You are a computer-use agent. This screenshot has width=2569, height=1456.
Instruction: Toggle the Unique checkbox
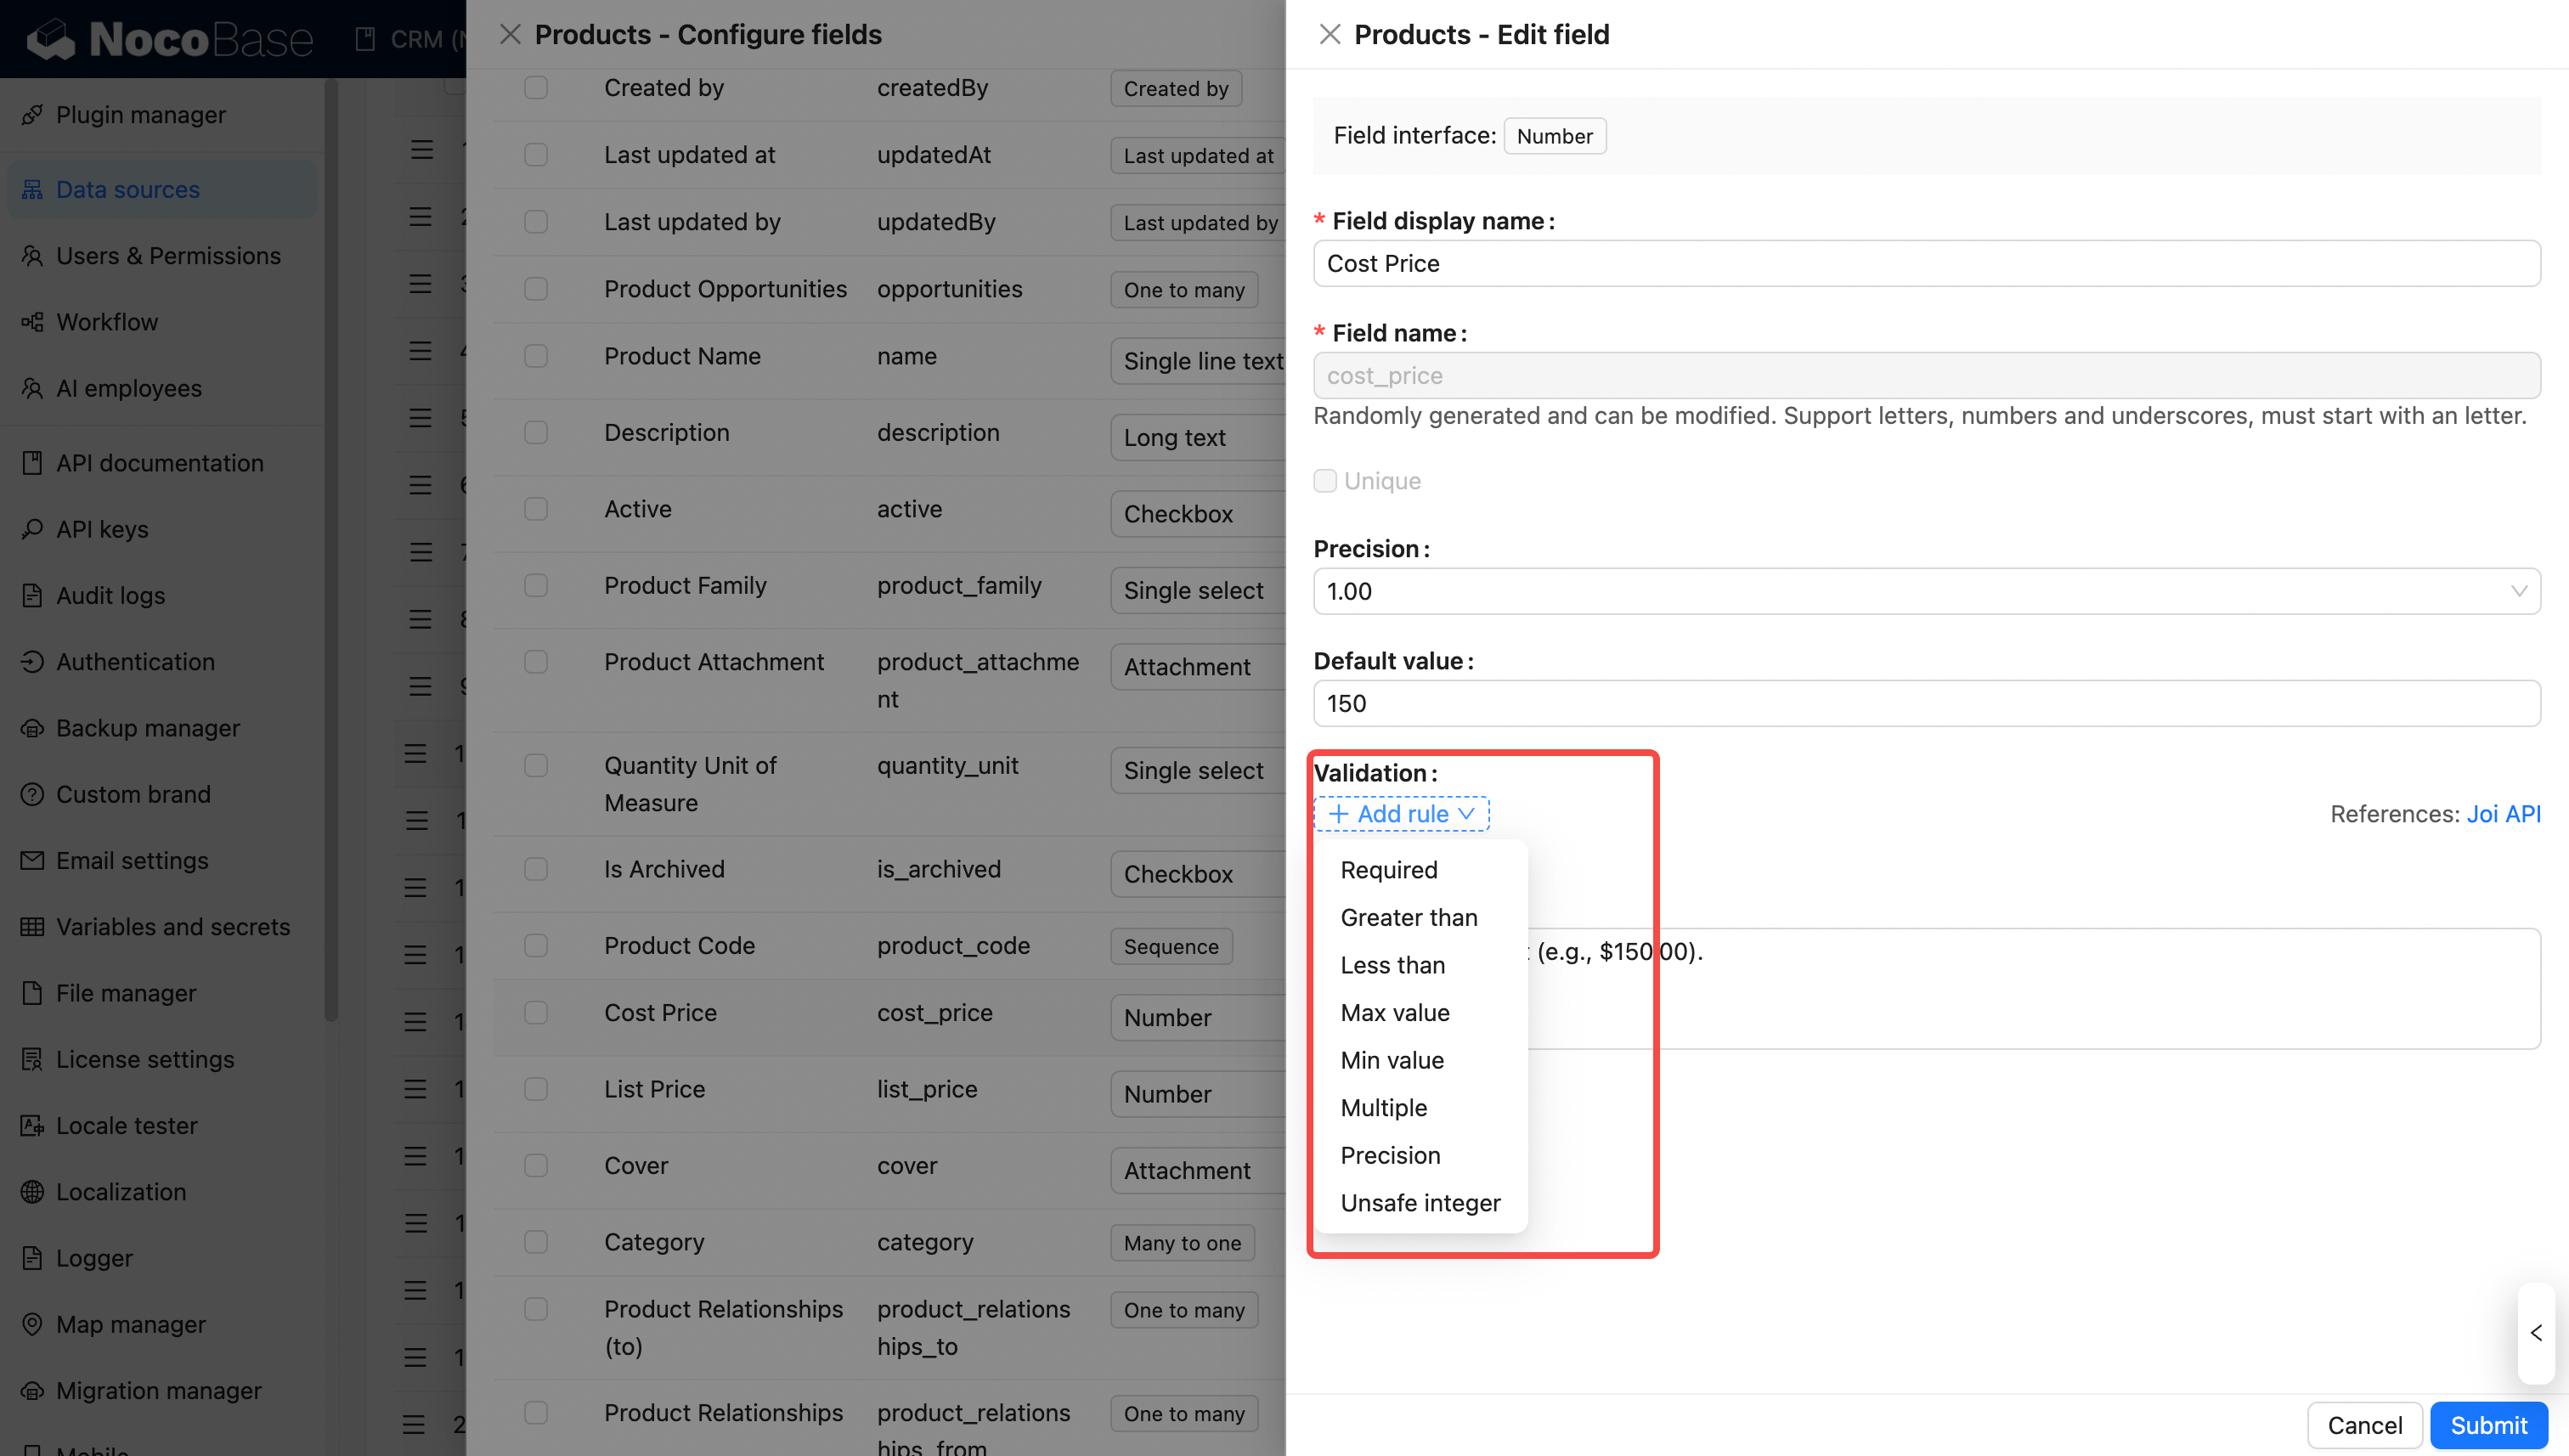[1325, 481]
